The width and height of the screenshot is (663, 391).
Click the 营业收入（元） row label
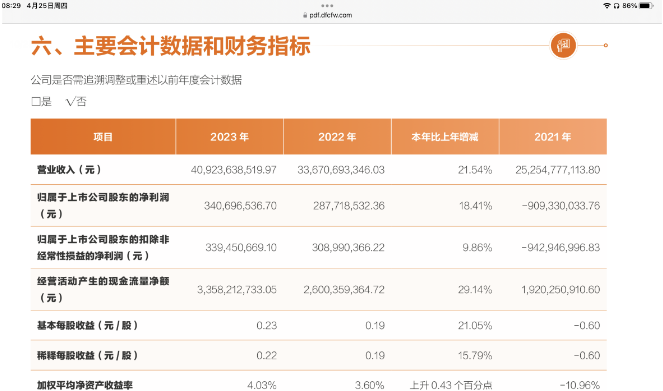pos(69,170)
